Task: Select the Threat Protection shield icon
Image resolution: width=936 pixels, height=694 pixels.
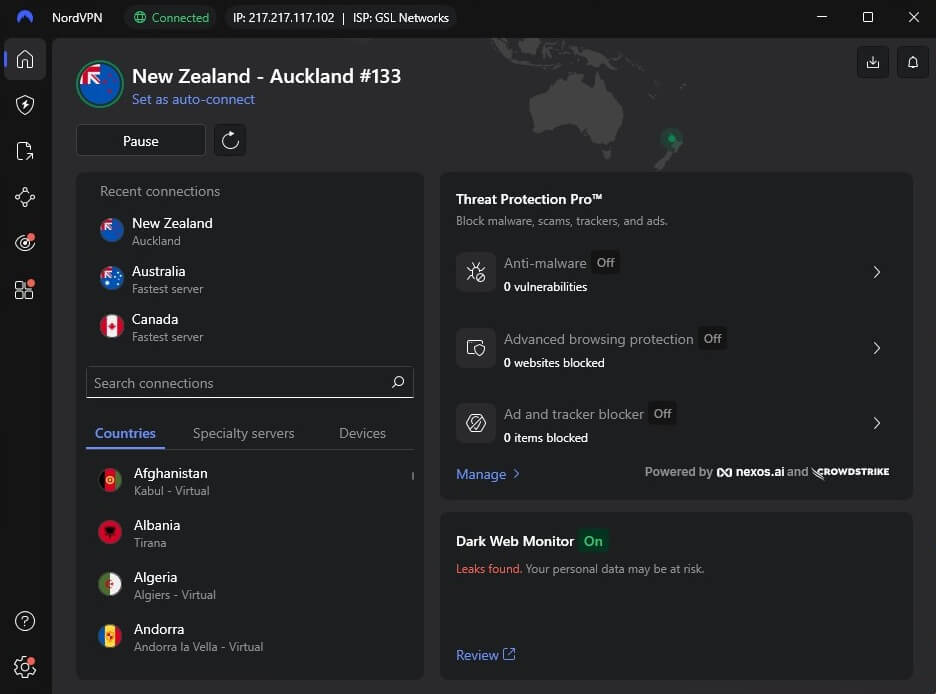Action: coord(25,105)
